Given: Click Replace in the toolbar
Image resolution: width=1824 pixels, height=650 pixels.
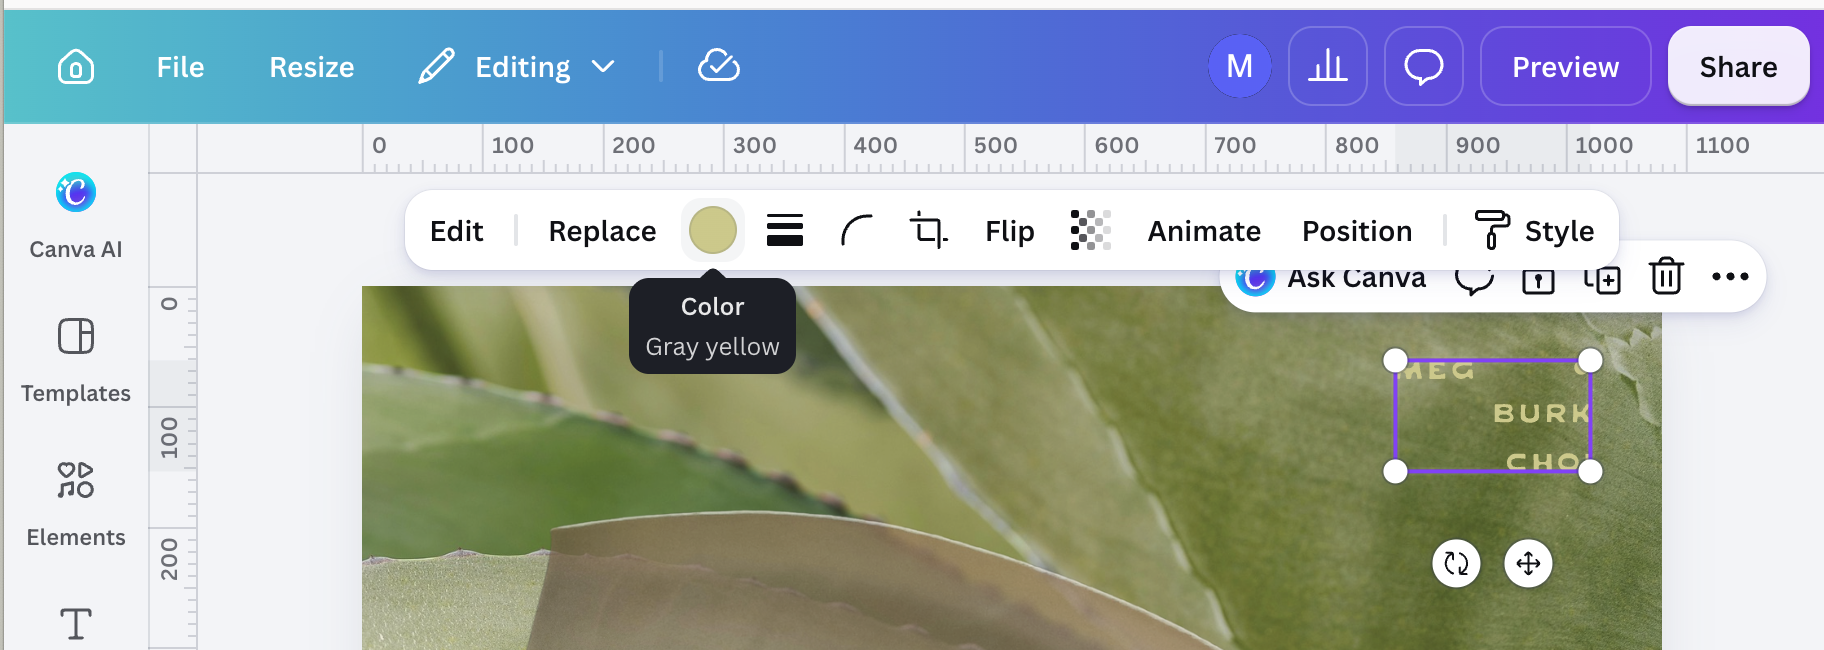Looking at the screenshot, I should [602, 231].
